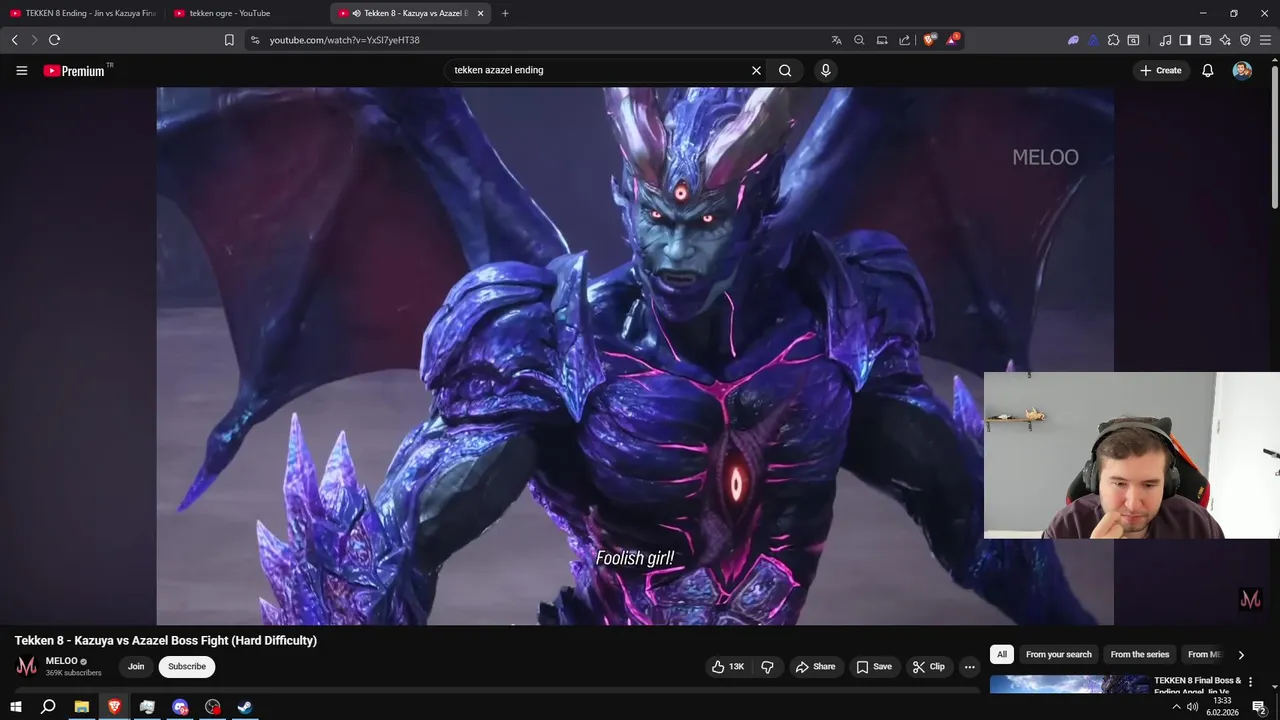The height and width of the screenshot is (720, 1280).
Task: Start voice search with the microphone
Action: [825, 70]
